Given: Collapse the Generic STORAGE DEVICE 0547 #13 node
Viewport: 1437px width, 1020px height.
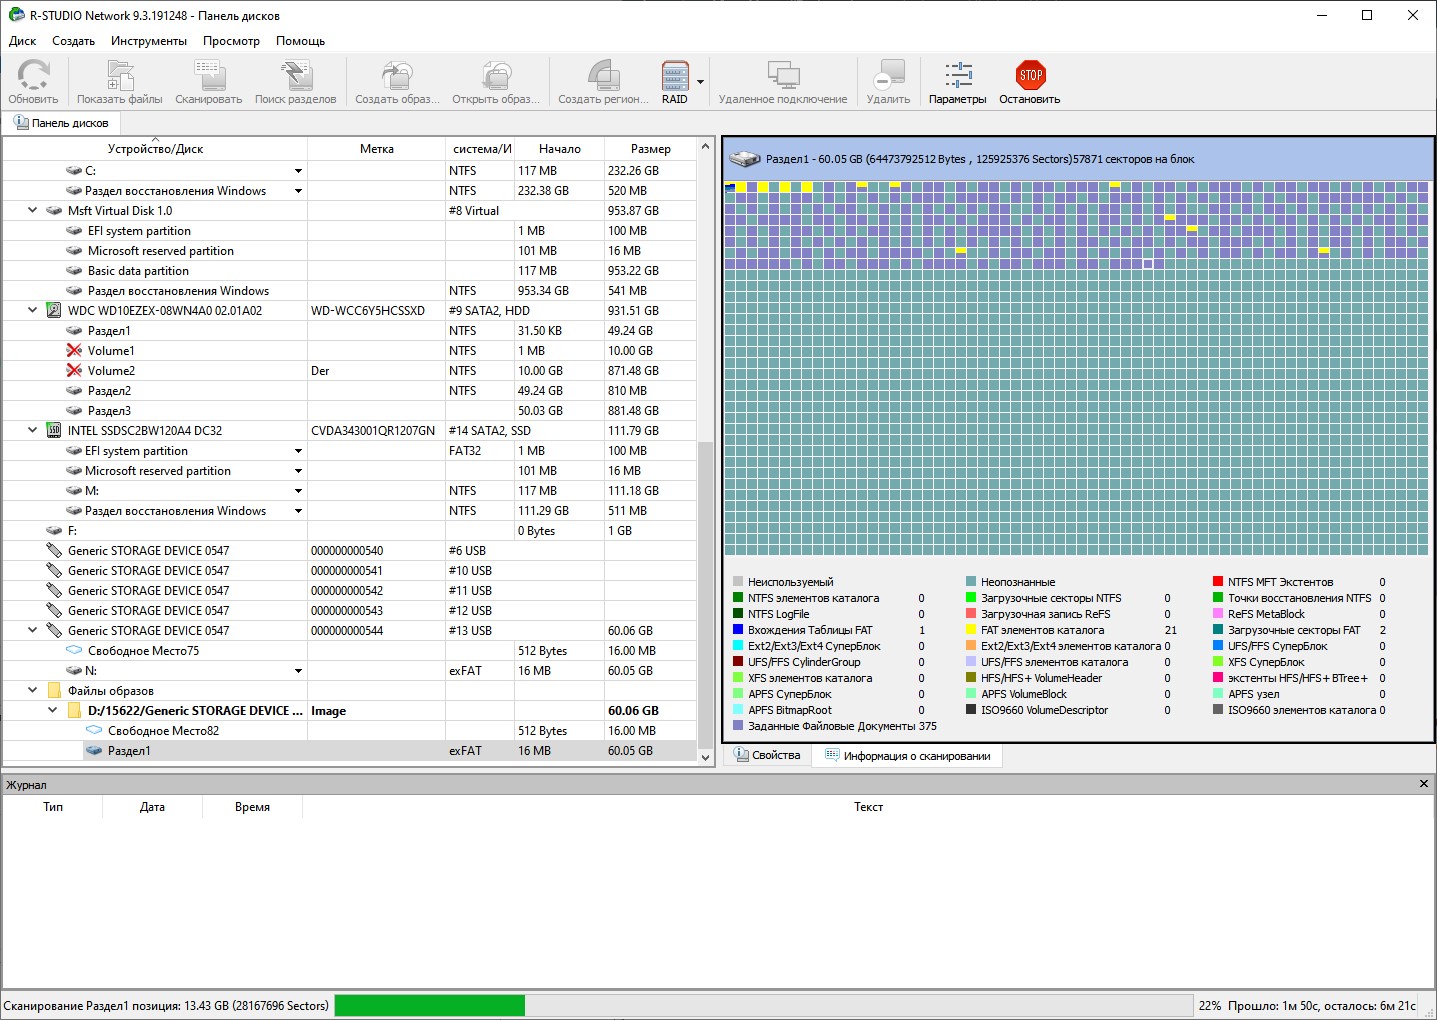Looking at the screenshot, I should [x=33, y=631].
